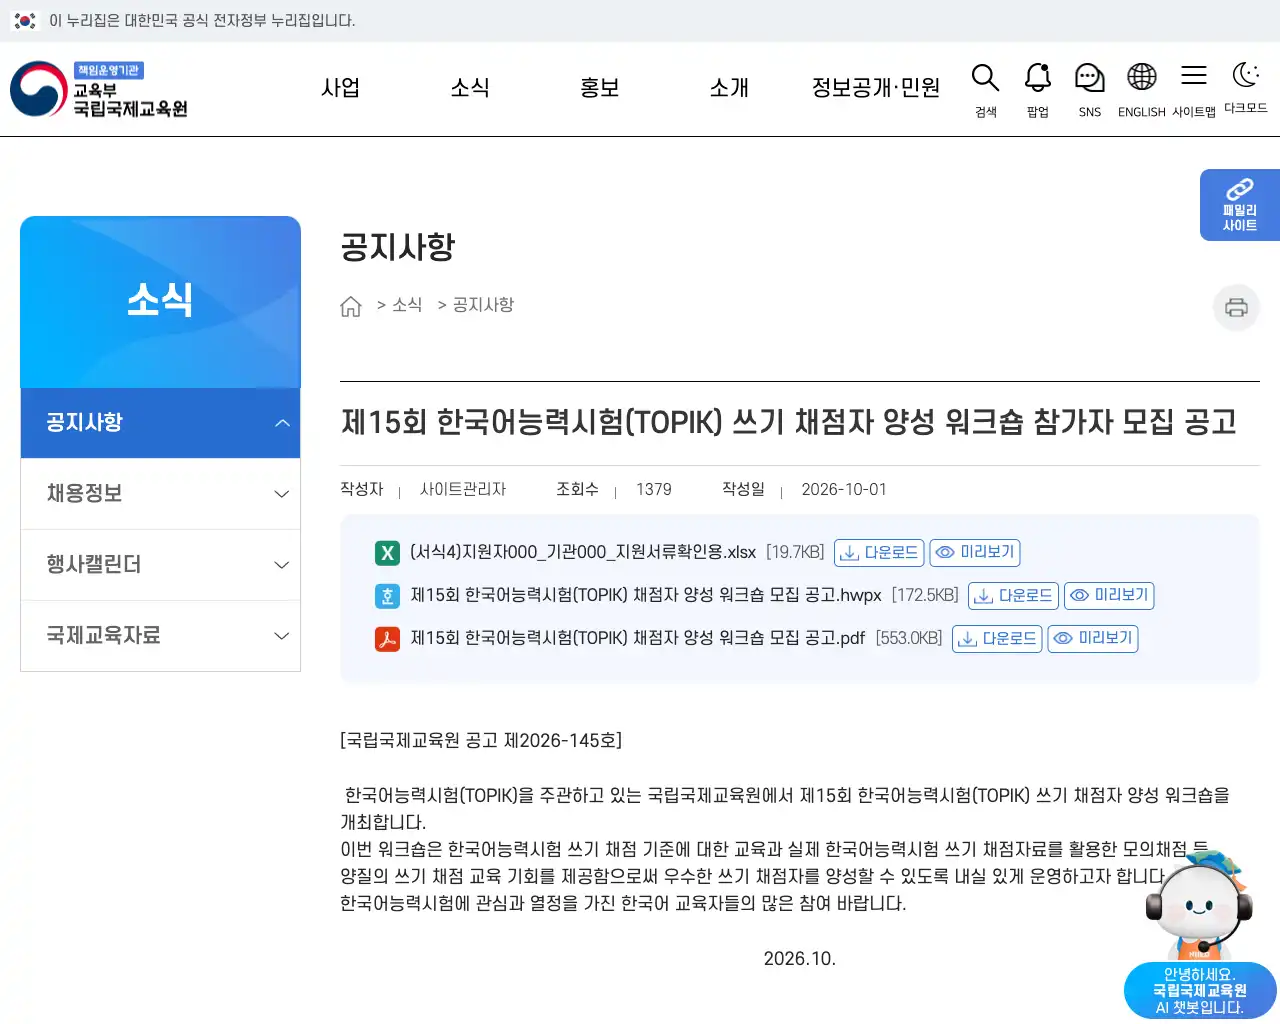Open the 모집 공고.hwpx file name
Screen dimensions: 1280x1024
[646, 595]
